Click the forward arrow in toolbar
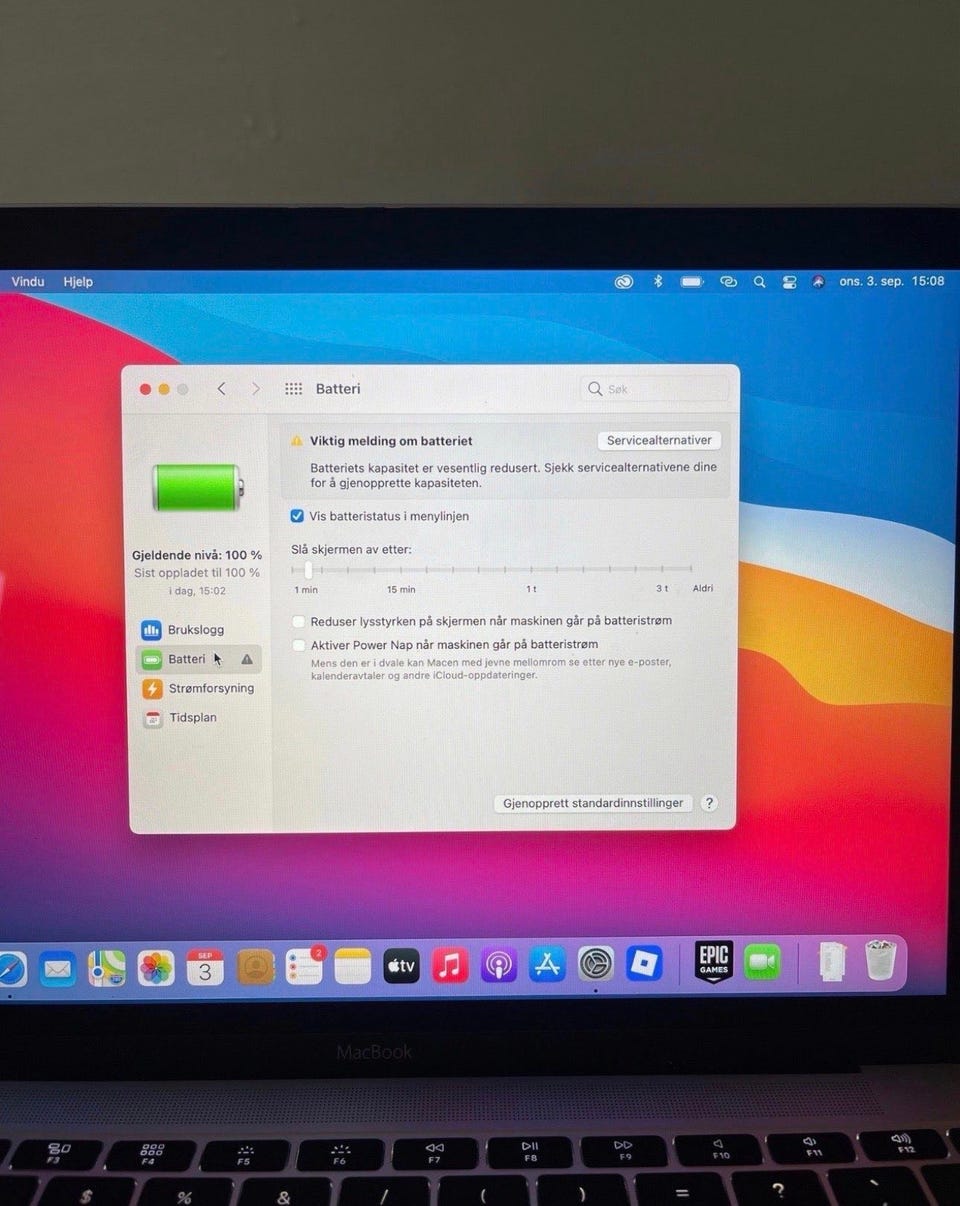 click(x=256, y=389)
